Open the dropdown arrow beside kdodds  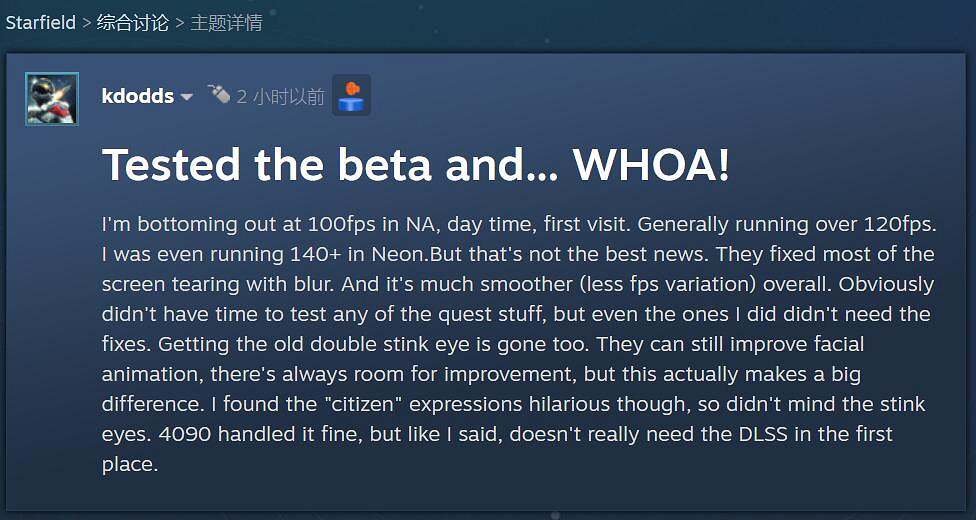186,97
